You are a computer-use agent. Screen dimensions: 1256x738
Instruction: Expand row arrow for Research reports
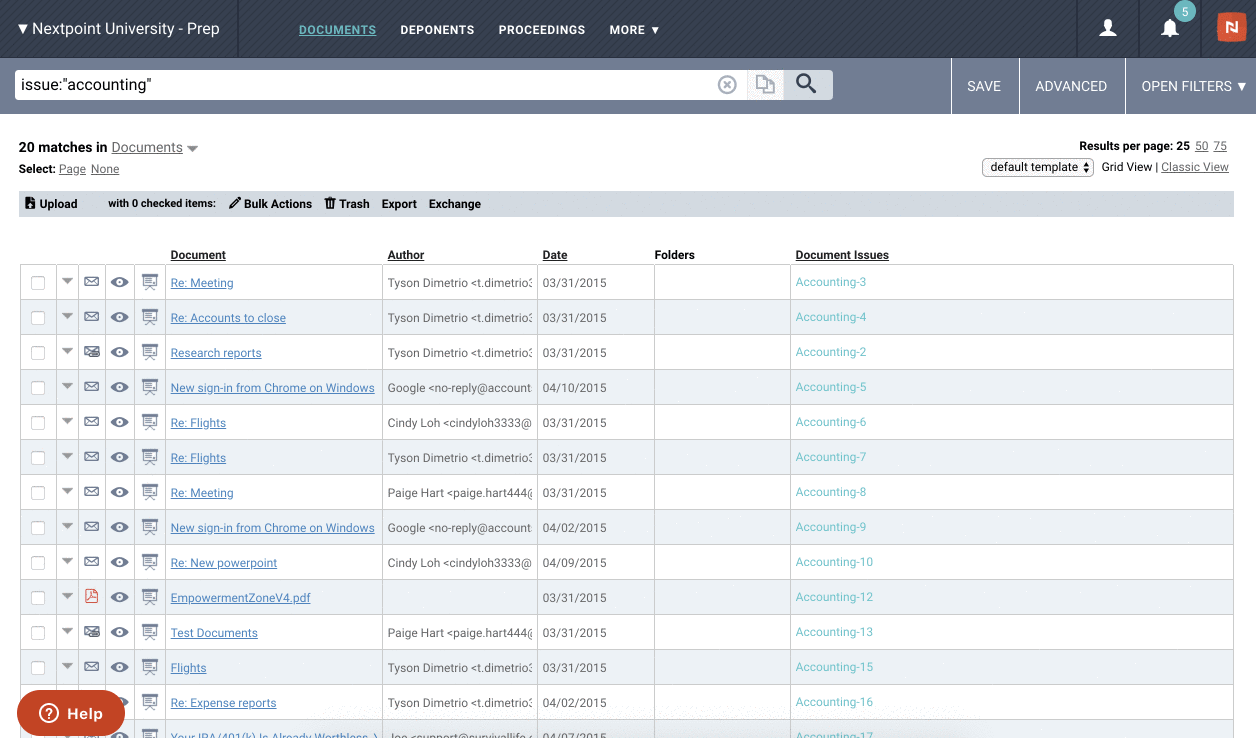[67, 351]
